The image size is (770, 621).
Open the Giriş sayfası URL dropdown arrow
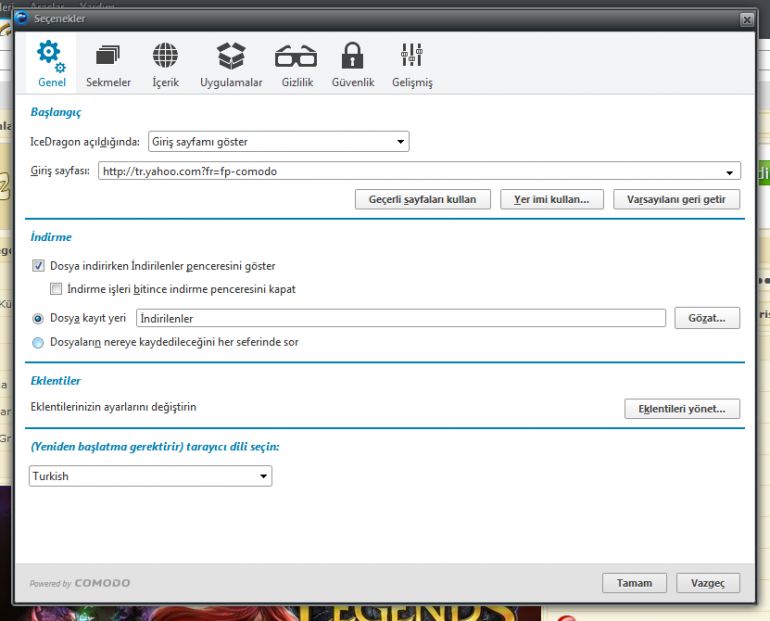tap(731, 171)
